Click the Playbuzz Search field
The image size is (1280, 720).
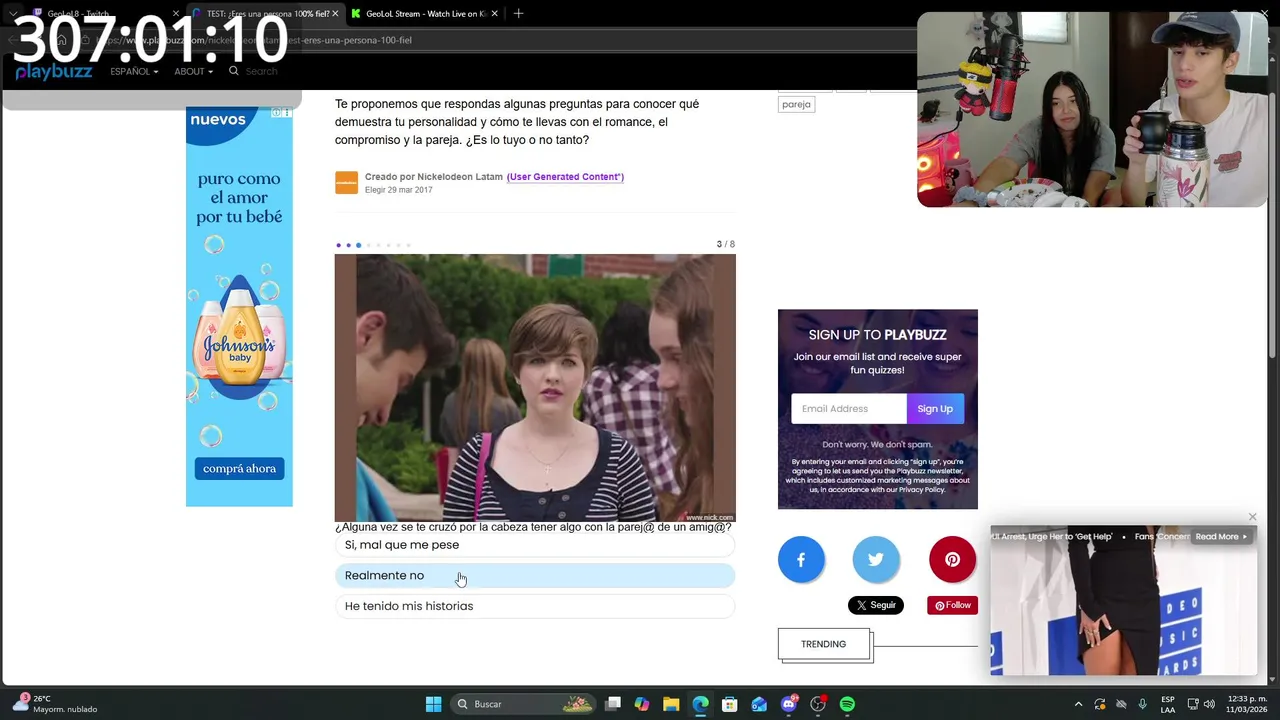(262, 71)
